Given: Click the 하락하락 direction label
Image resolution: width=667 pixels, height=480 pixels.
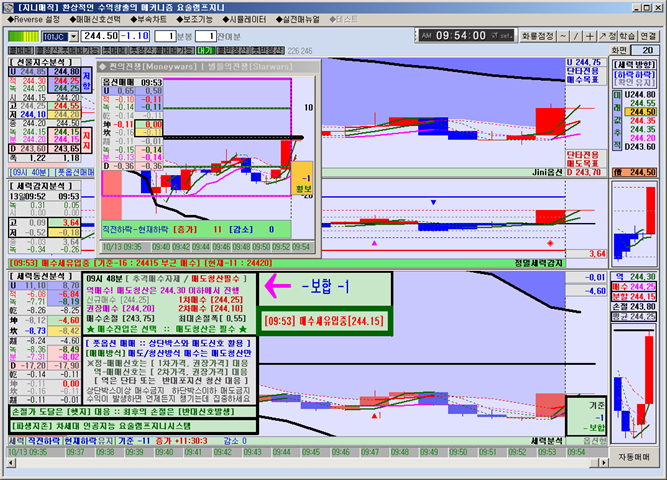Looking at the screenshot, I should pos(634,74).
